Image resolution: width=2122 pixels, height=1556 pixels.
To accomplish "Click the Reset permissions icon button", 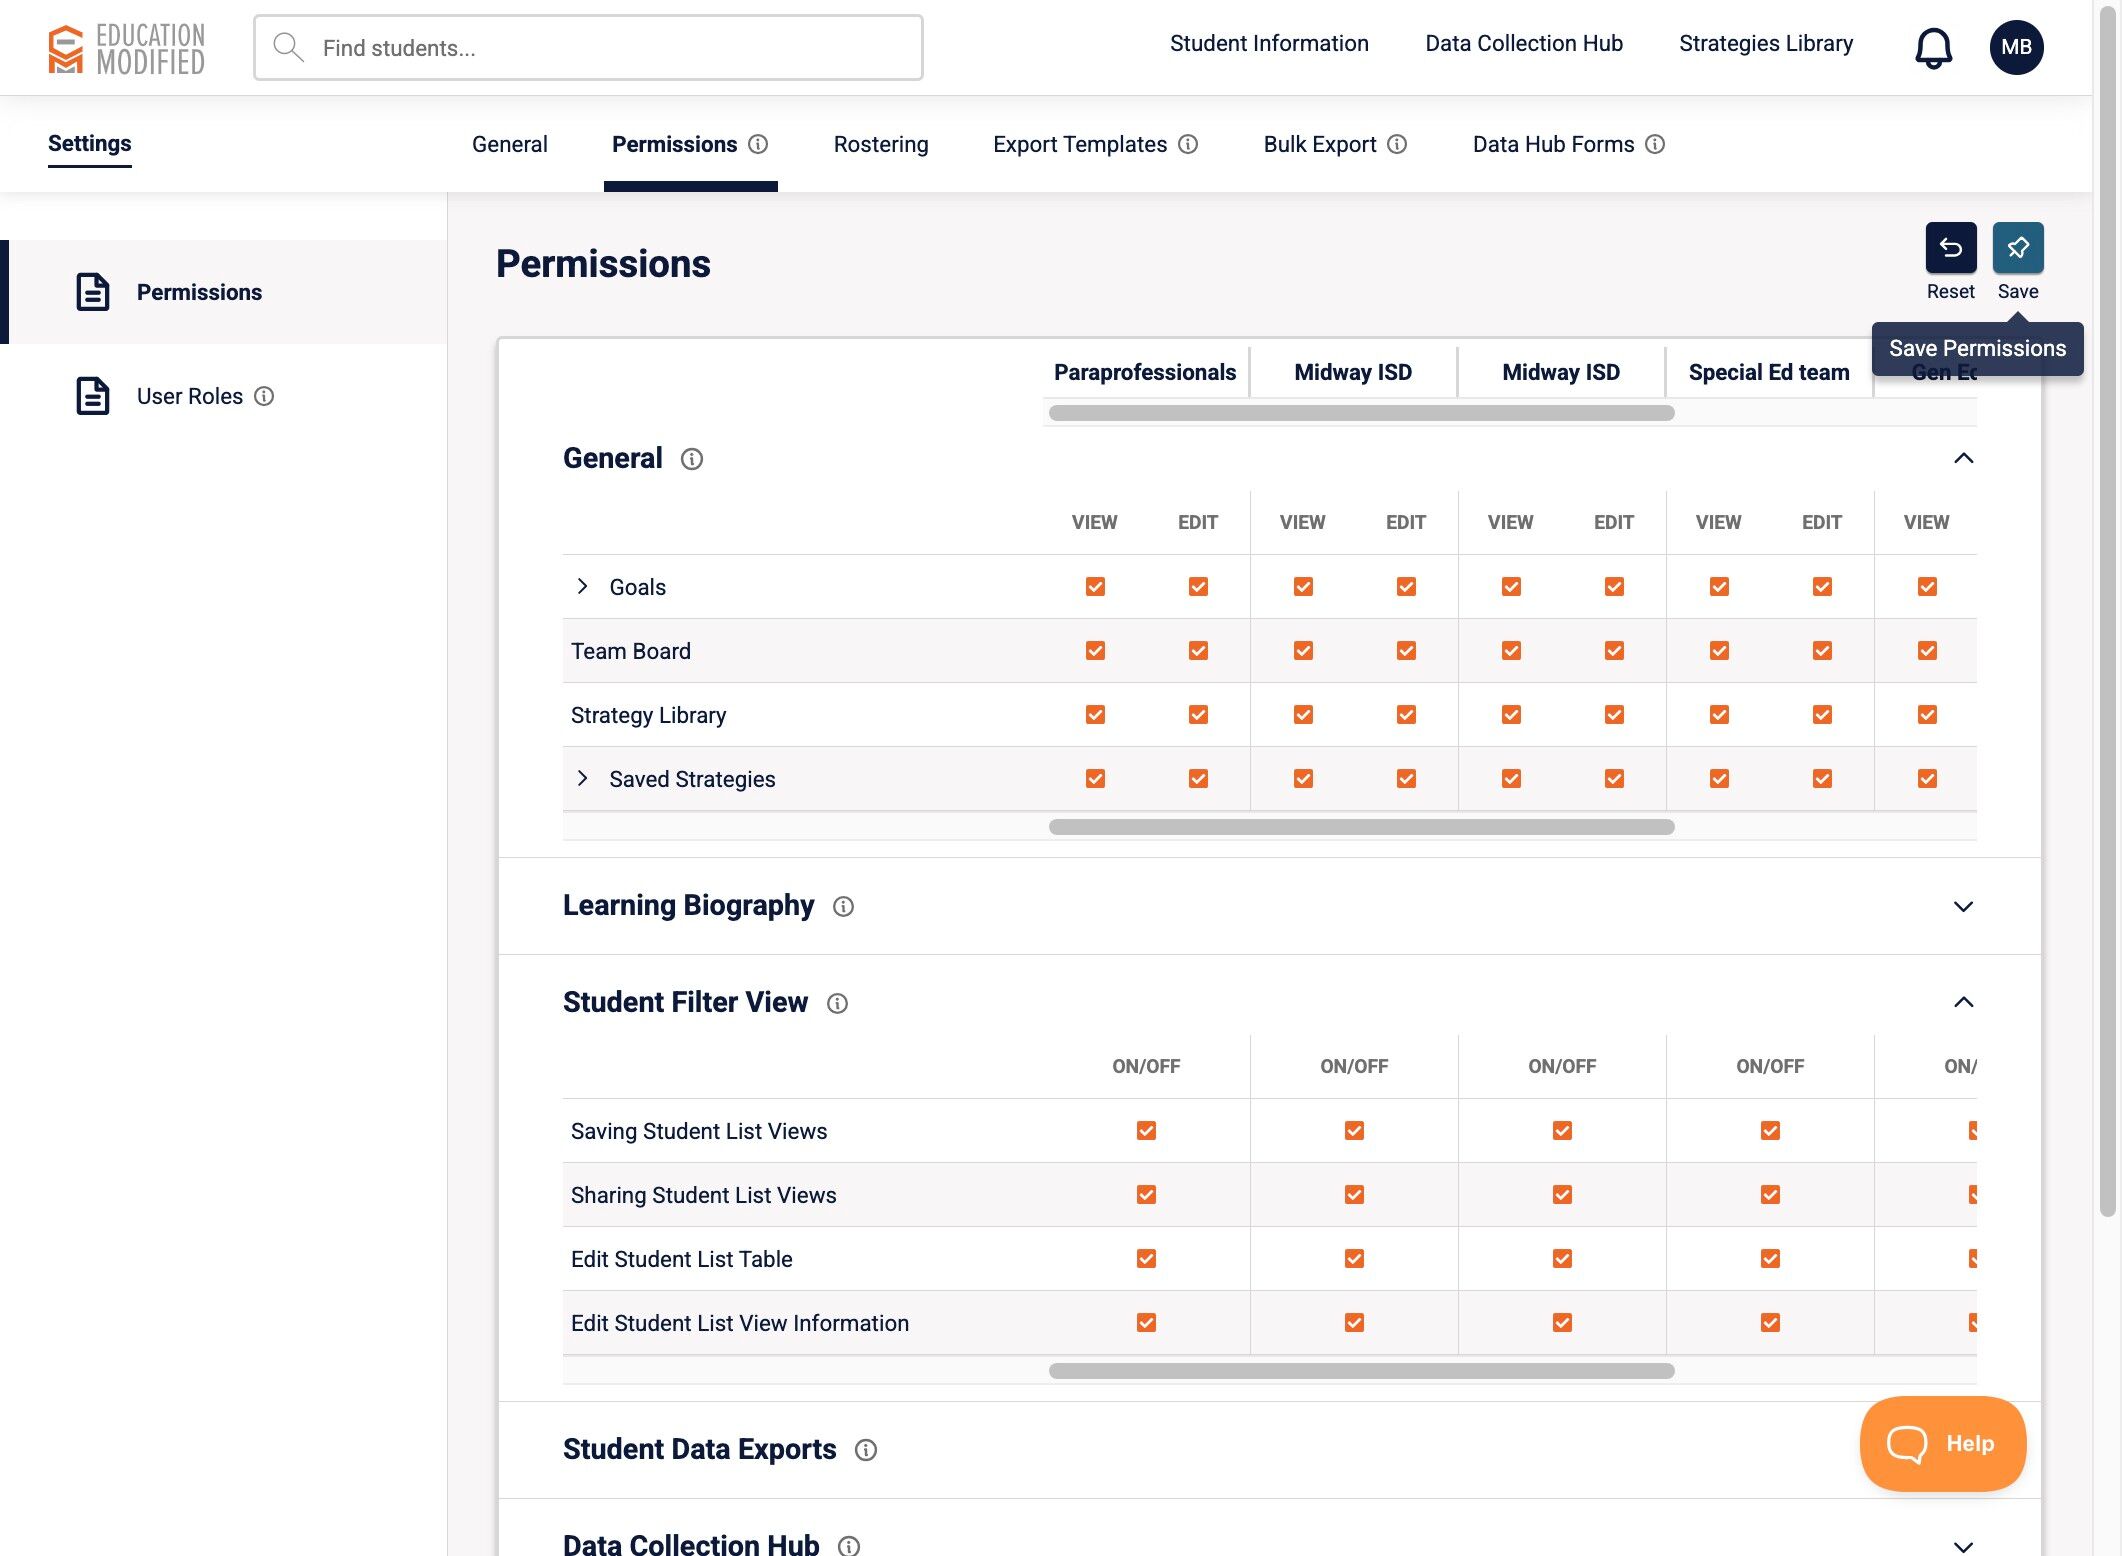I will pos(1950,248).
